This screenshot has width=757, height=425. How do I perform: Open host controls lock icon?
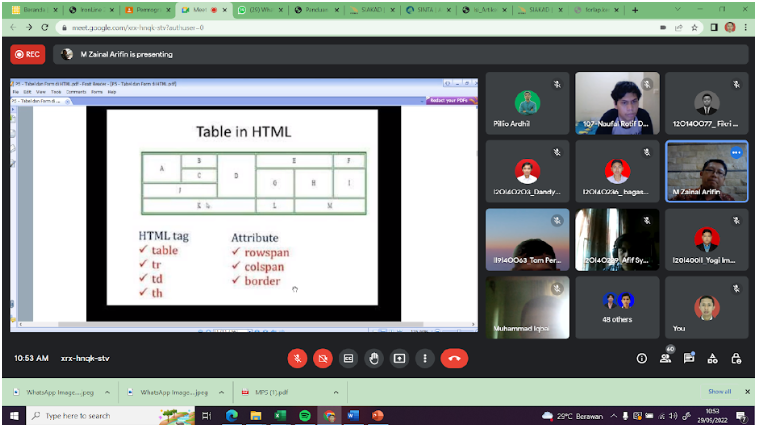pyautogui.click(x=736, y=358)
